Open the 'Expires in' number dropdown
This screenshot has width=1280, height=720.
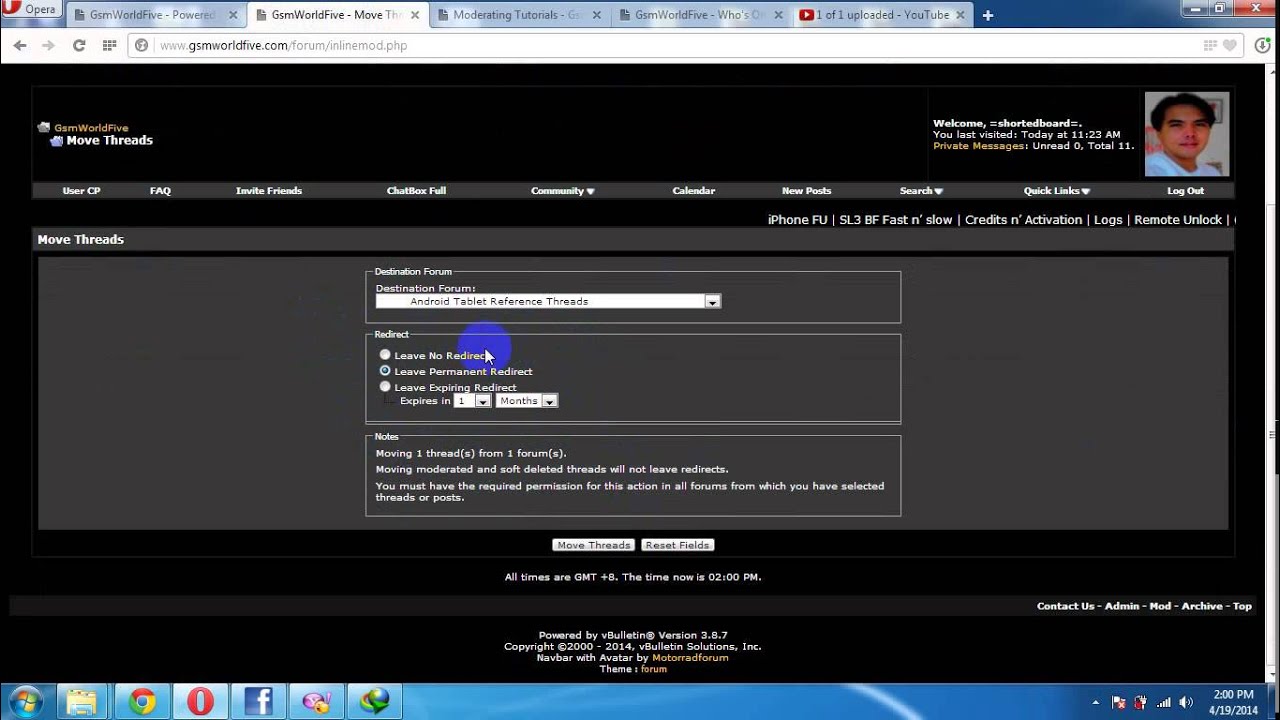472,401
